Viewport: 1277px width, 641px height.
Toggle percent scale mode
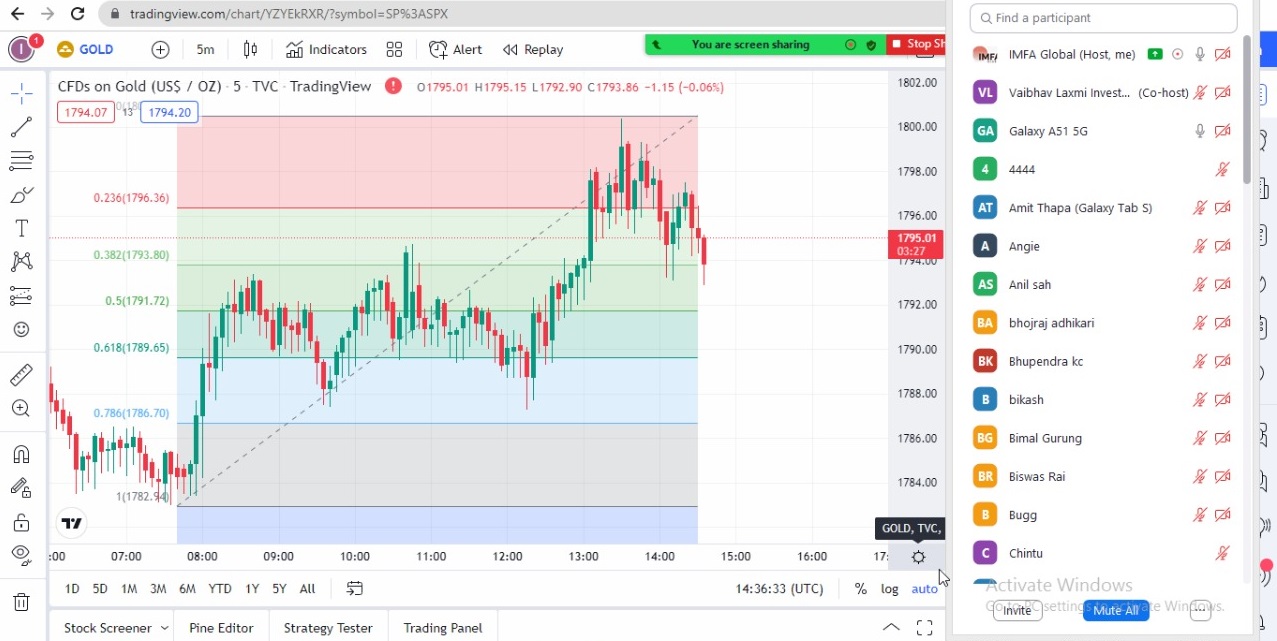pos(860,589)
